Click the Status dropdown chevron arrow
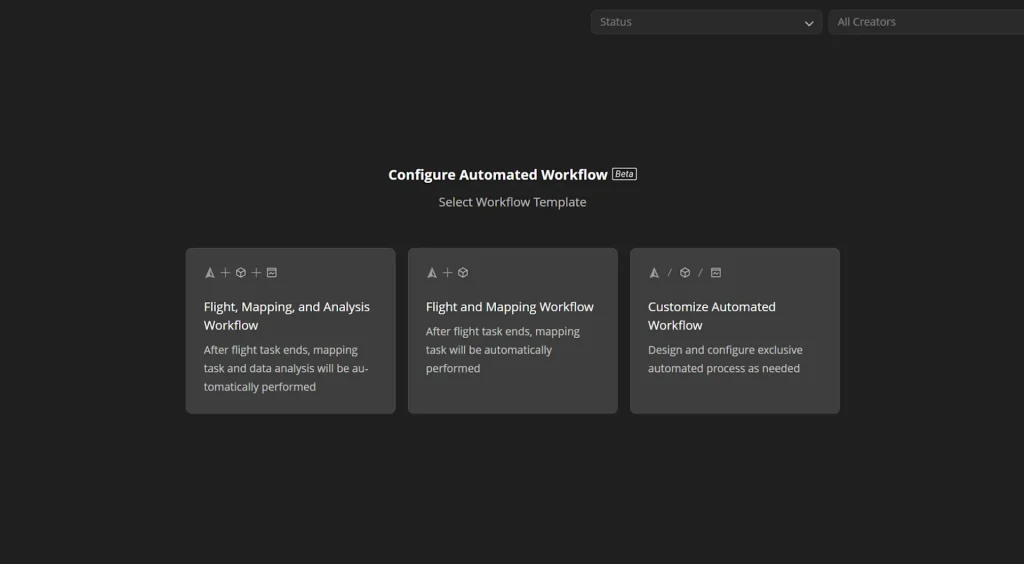The height and width of the screenshot is (564, 1024). coord(808,24)
